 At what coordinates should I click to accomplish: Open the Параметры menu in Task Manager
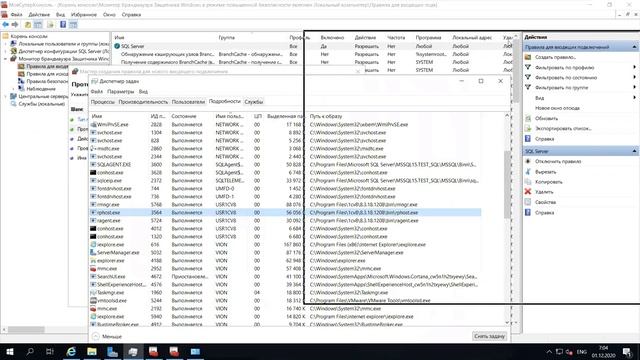(120, 92)
